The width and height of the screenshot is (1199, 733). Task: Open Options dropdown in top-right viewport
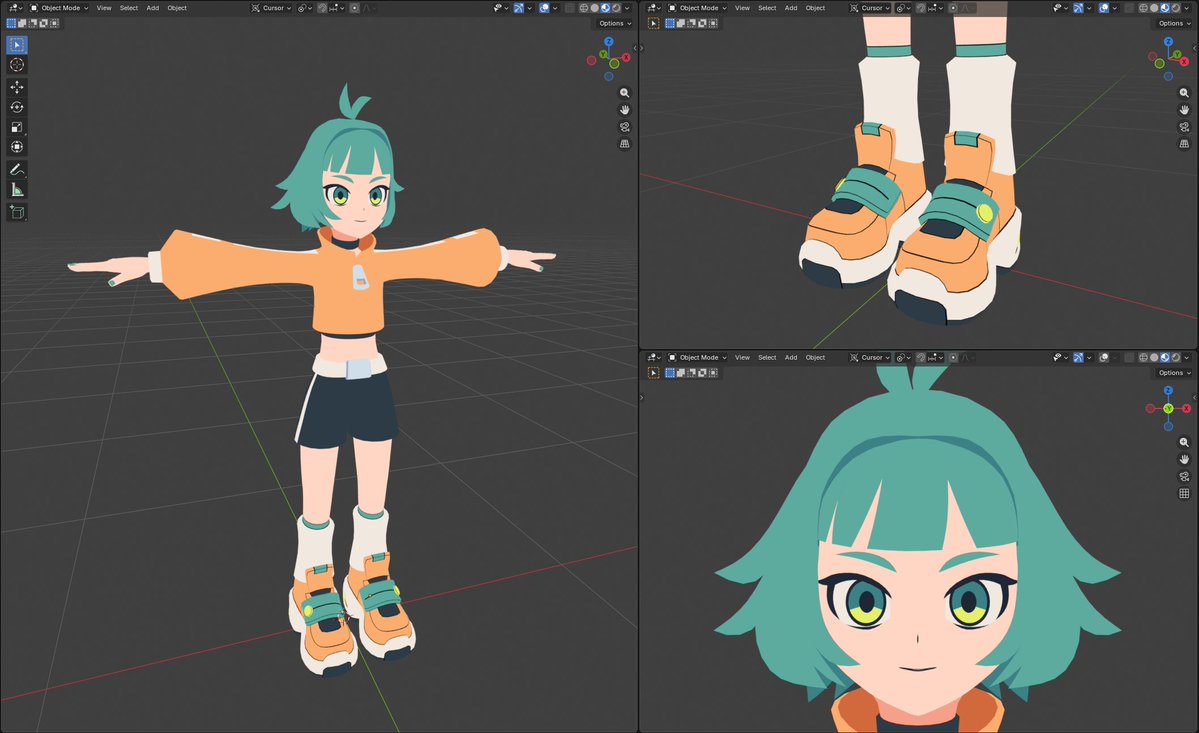tap(1174, 23)
